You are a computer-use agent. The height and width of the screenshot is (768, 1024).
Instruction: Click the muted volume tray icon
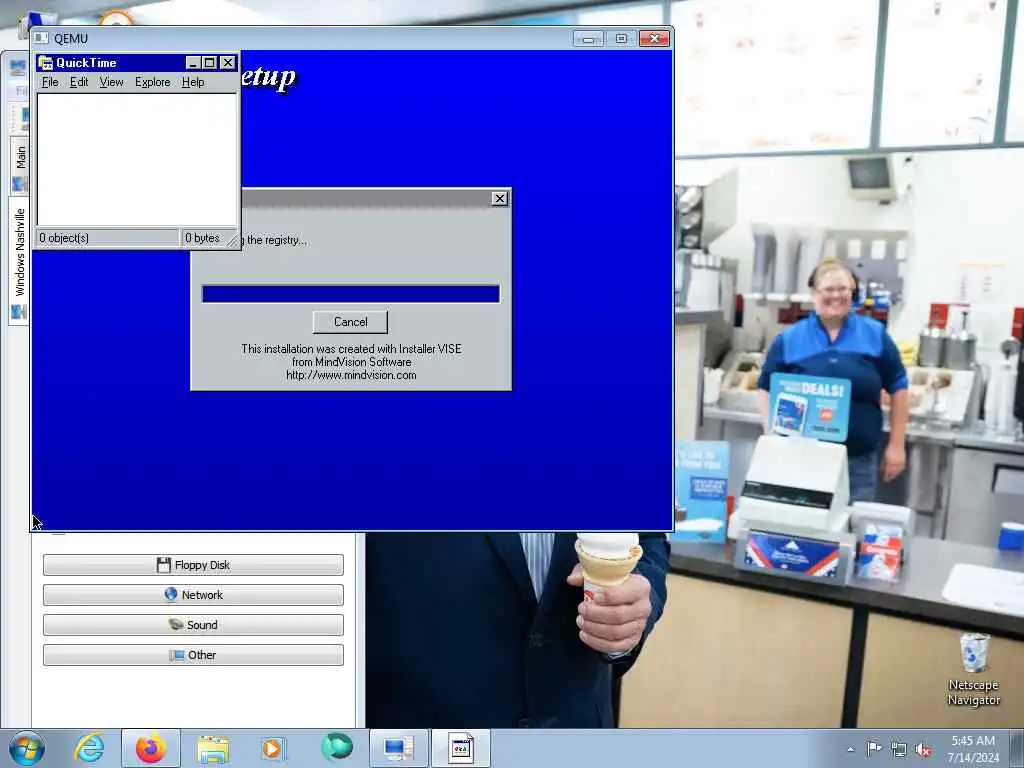click(923, 749)
